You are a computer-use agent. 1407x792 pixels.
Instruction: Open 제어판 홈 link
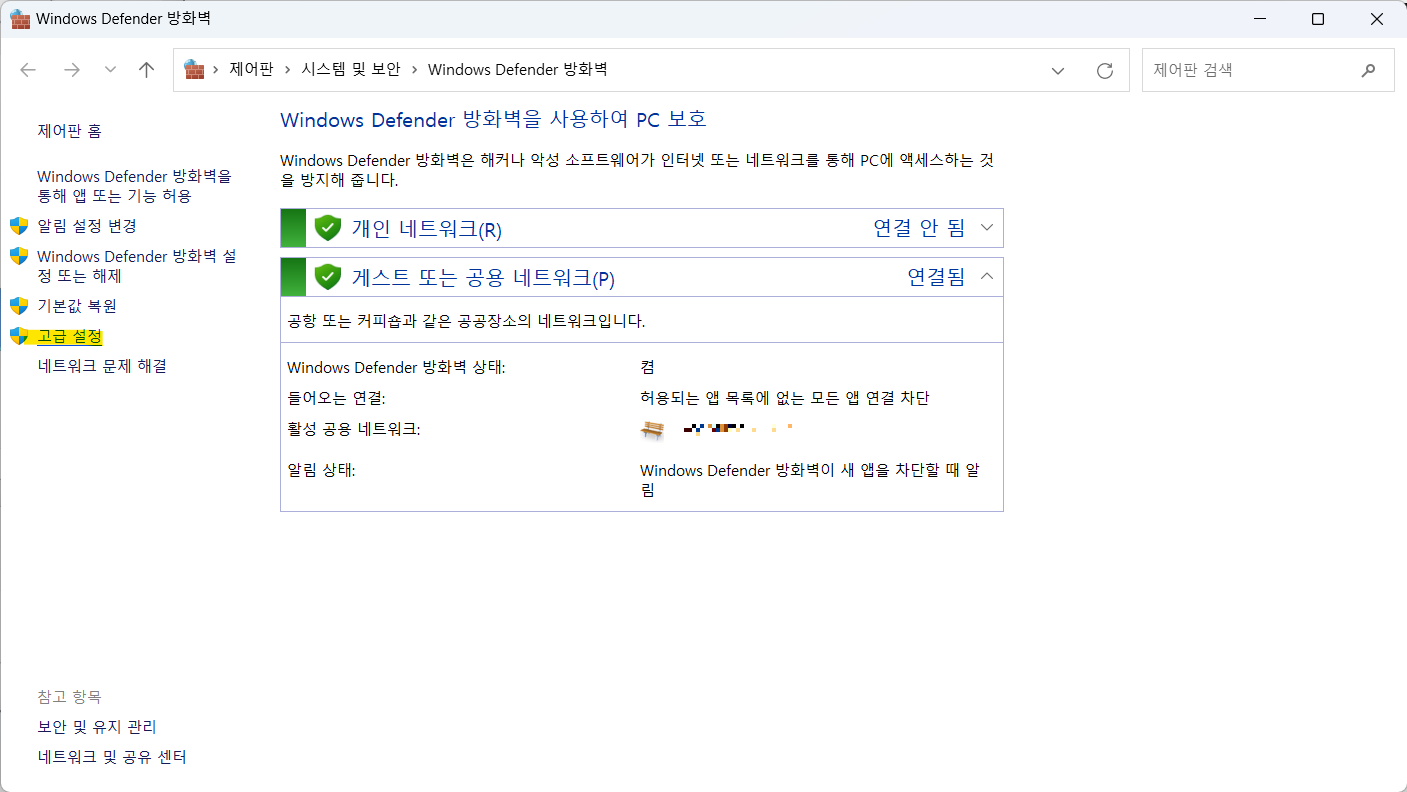(x=70, y=131)
